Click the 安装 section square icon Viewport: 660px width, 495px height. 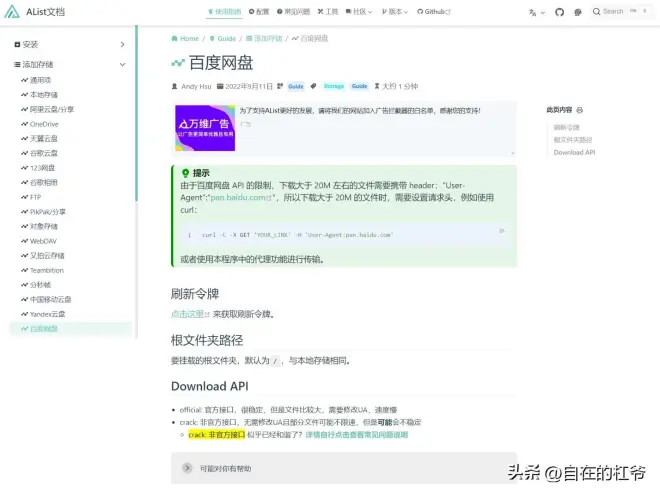17,44
